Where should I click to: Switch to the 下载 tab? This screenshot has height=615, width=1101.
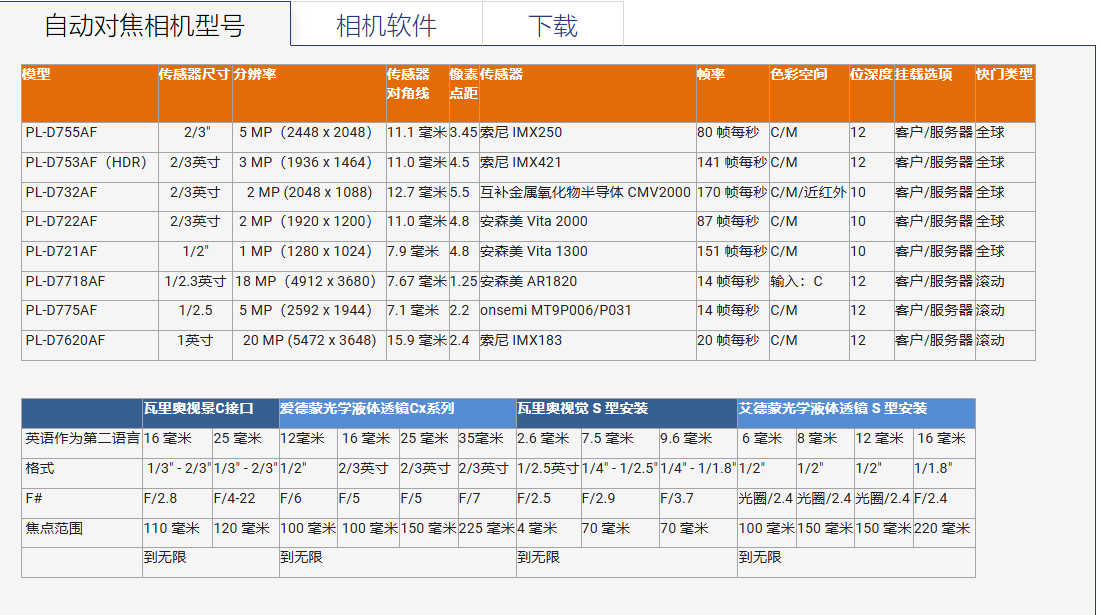pos(553,26)
